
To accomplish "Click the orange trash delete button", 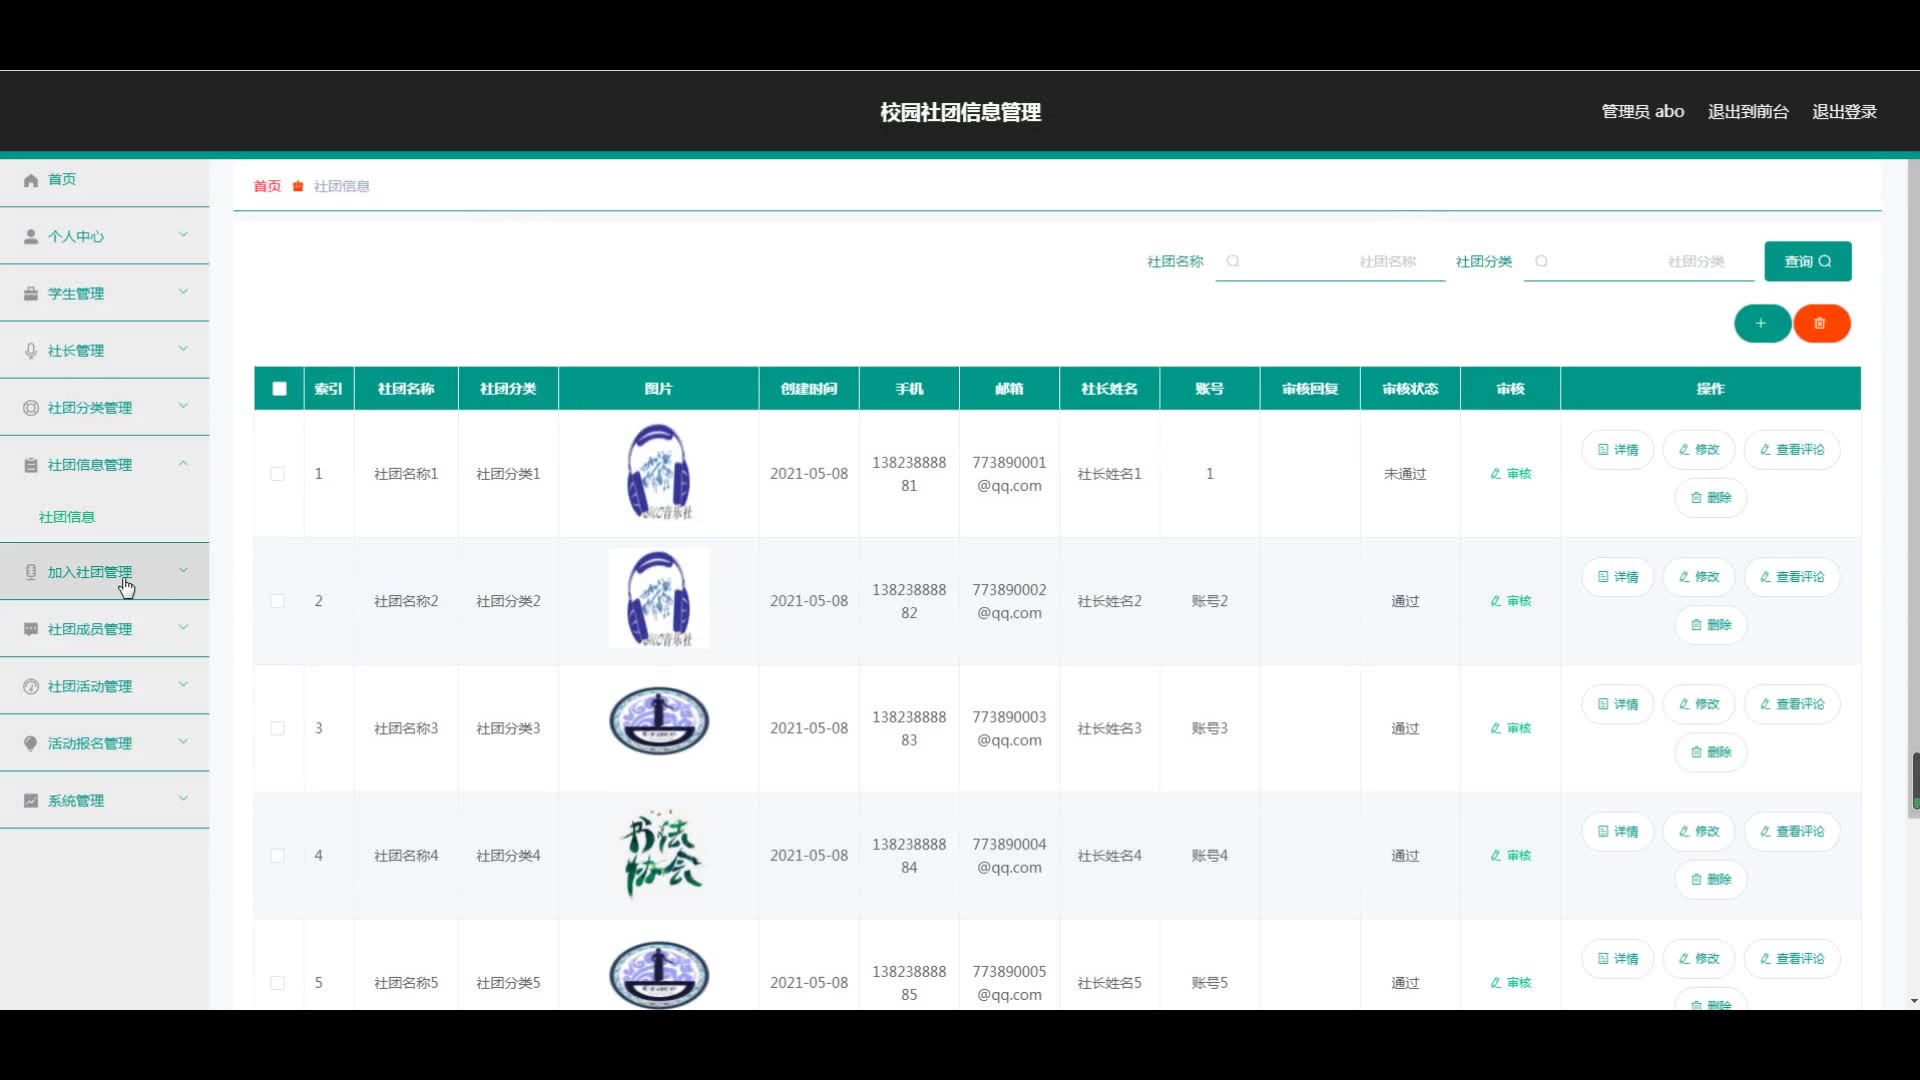I will (1821, 323).
